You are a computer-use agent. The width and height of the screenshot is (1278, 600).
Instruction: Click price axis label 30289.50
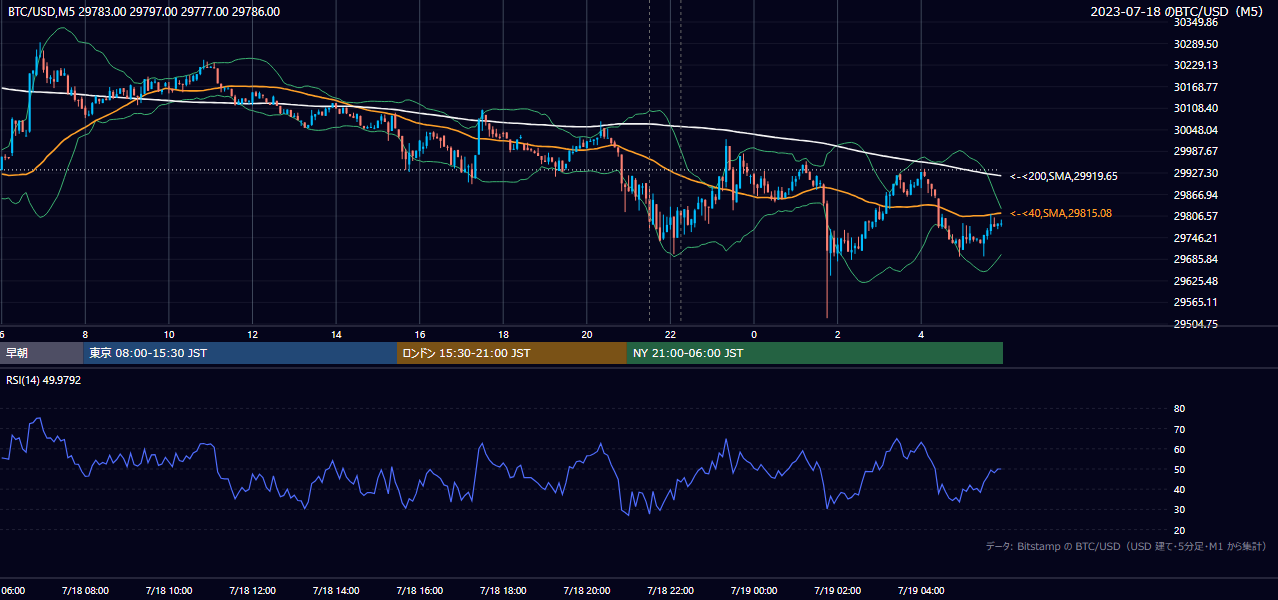[x=1196, y=44]
